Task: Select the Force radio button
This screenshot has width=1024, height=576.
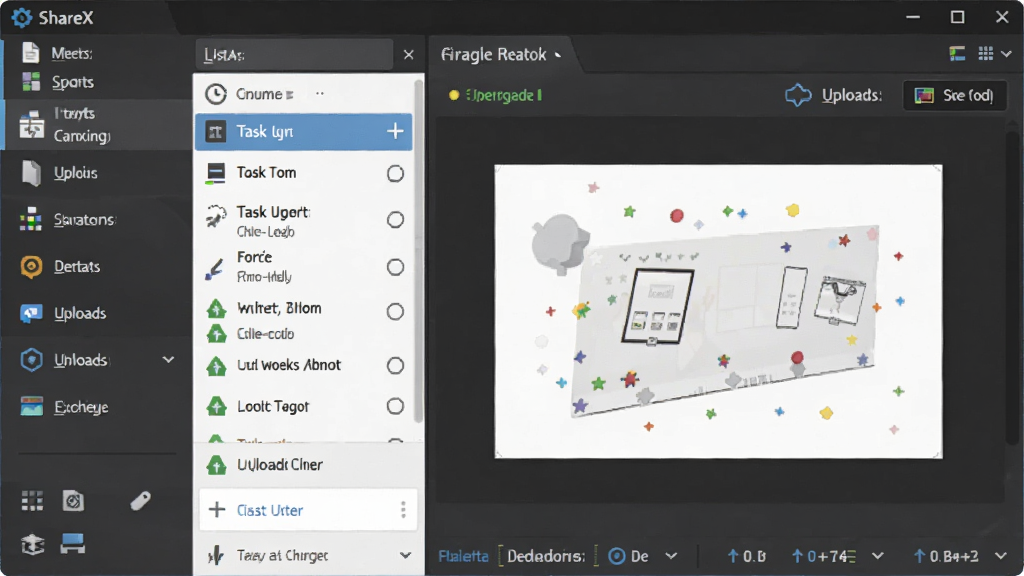Action: (x=395, y=267)
